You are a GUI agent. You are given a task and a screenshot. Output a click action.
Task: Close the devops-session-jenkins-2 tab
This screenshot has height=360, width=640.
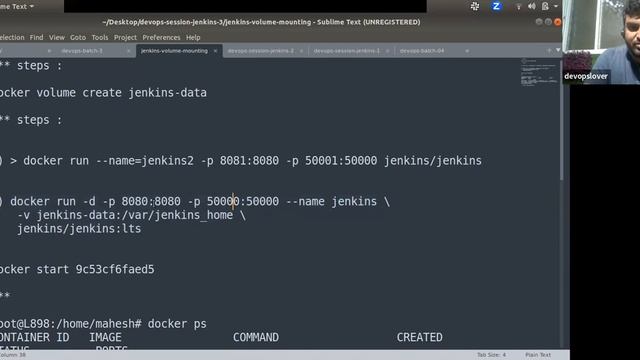tap(301, 51)
